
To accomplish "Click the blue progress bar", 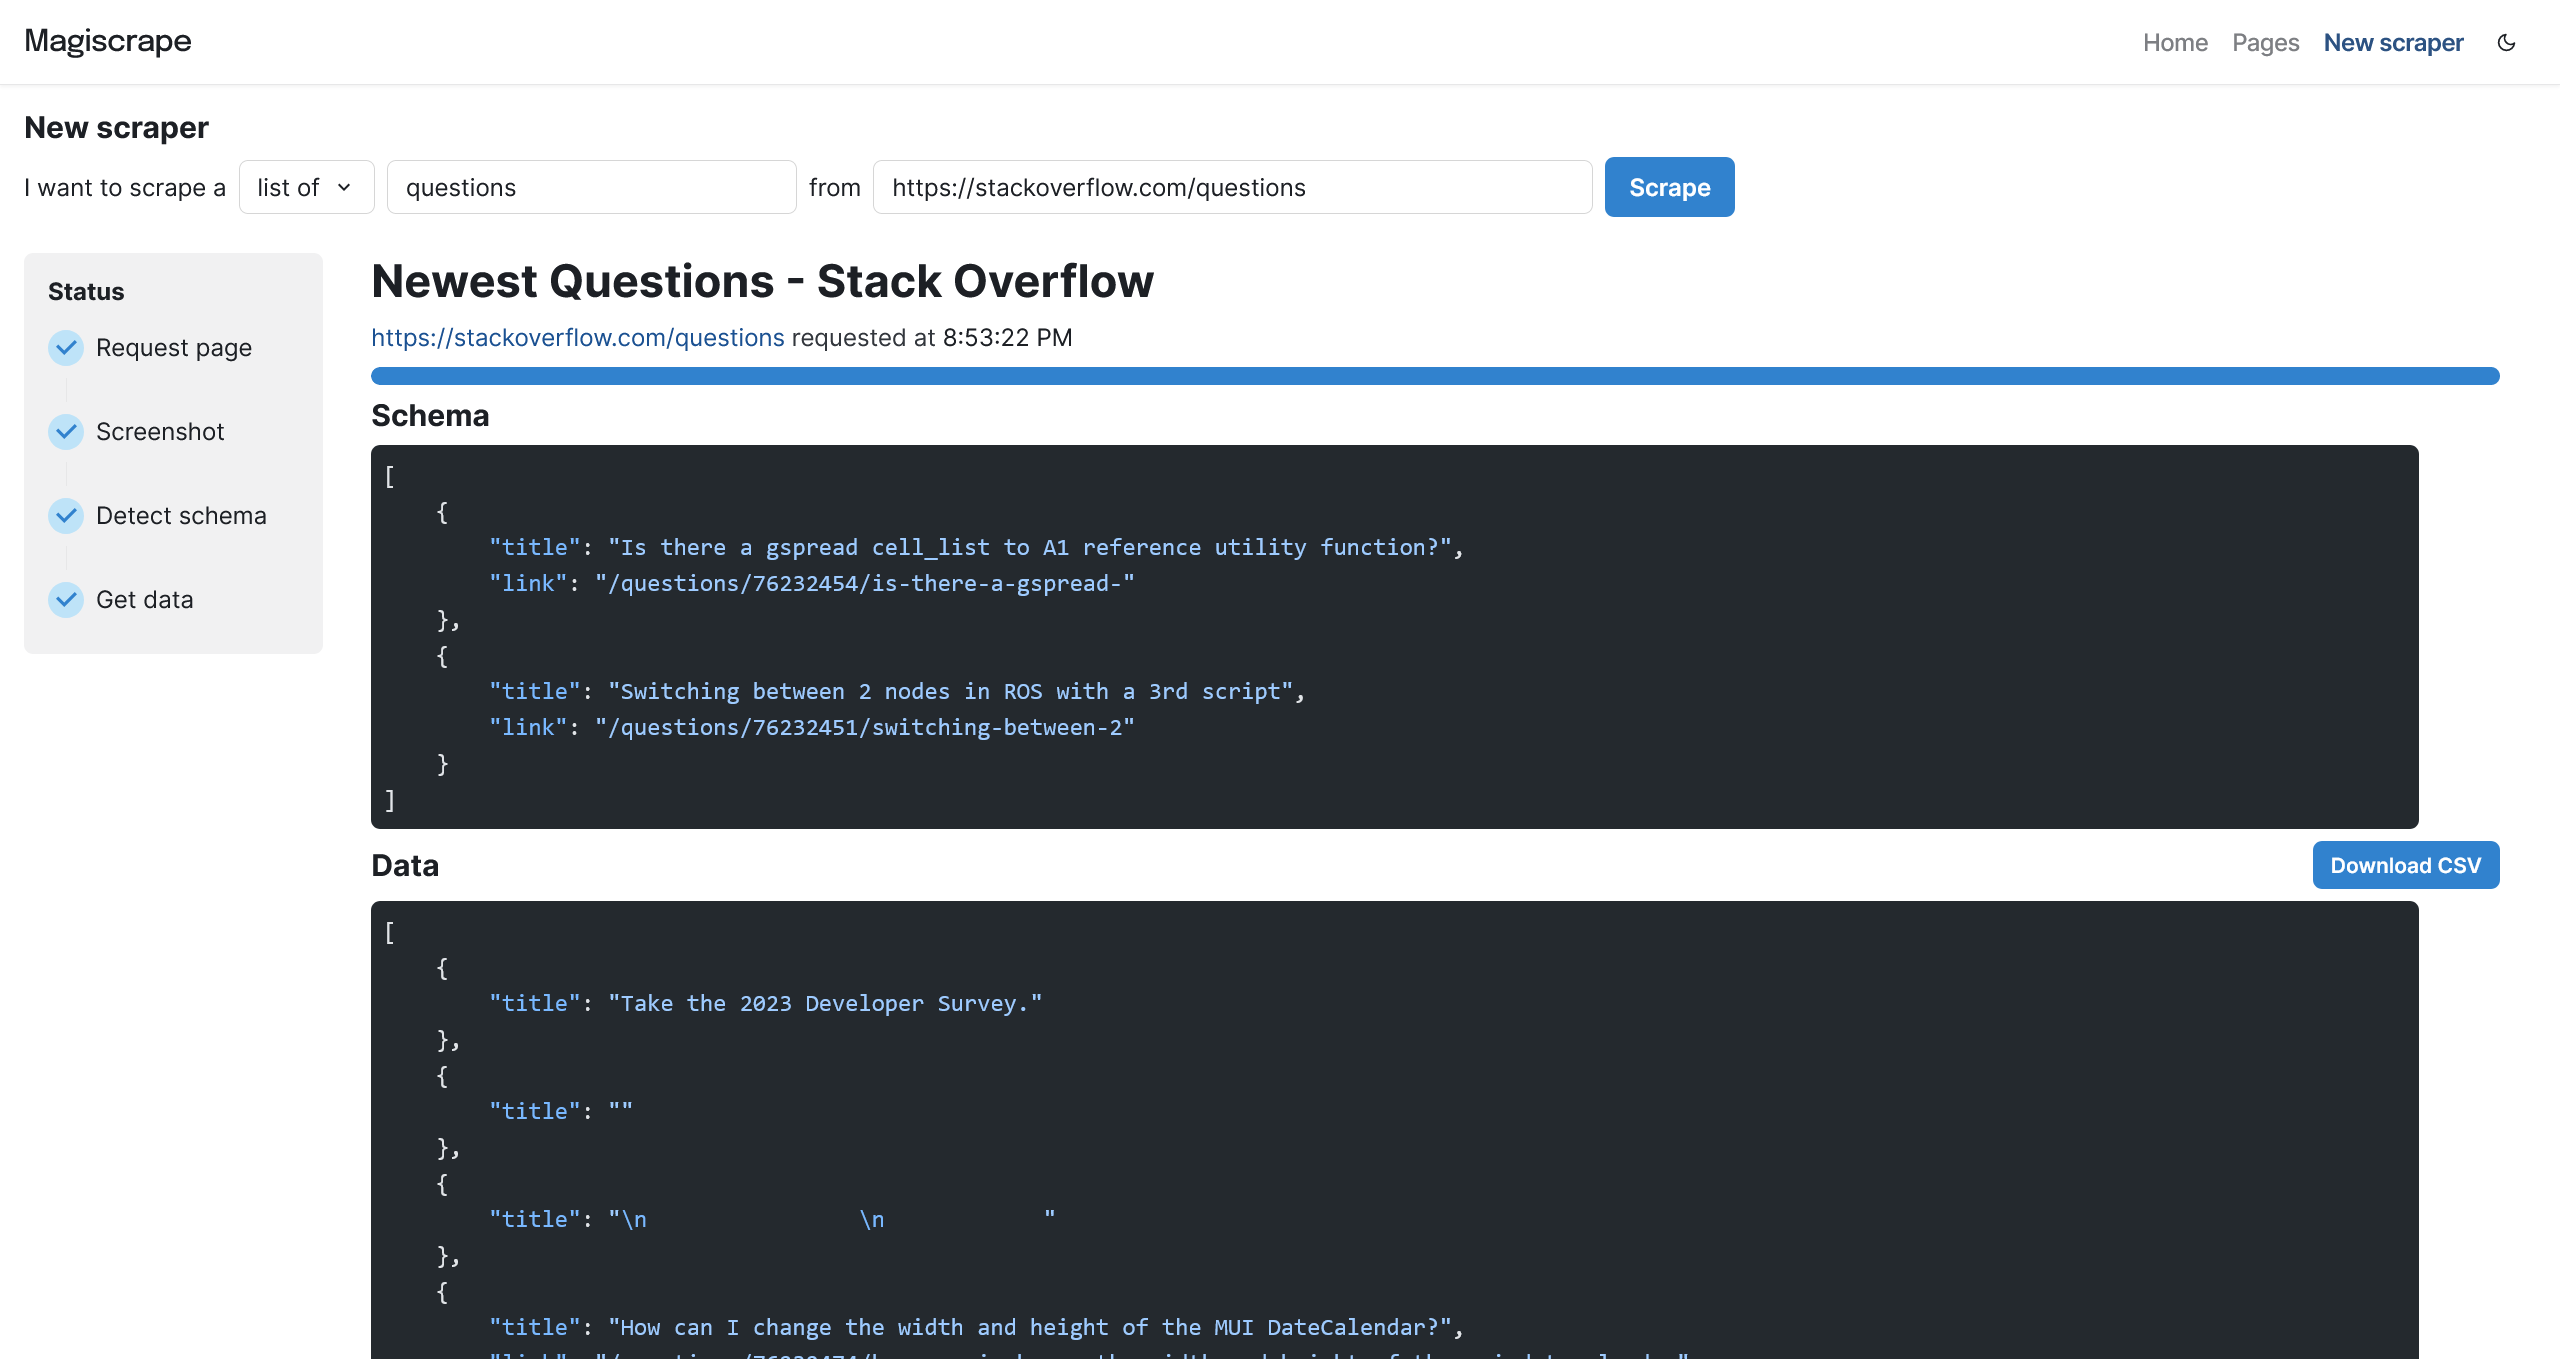I will pyautogui.click(x=1435, y=376).
